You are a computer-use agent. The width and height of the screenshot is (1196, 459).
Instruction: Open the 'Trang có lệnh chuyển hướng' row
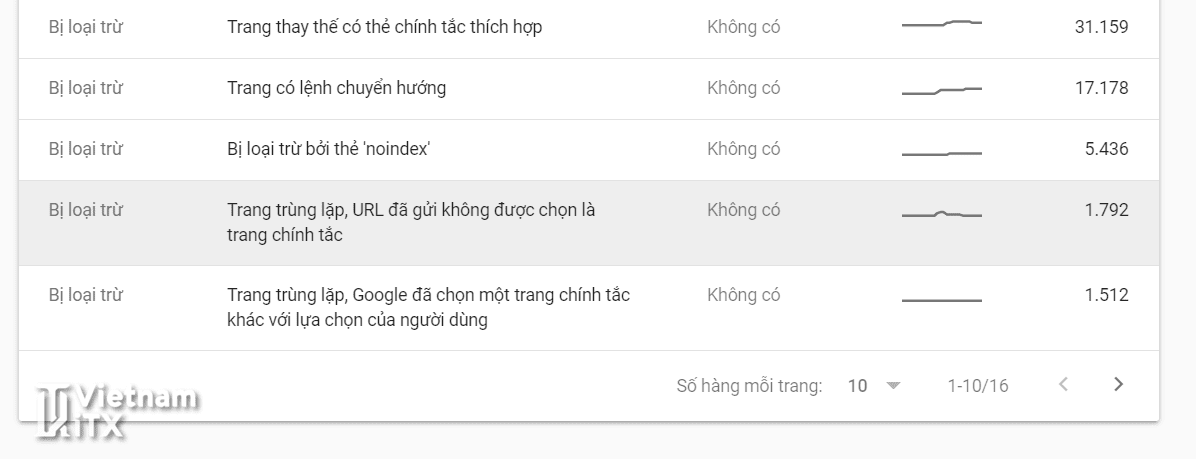pos(336,88)
